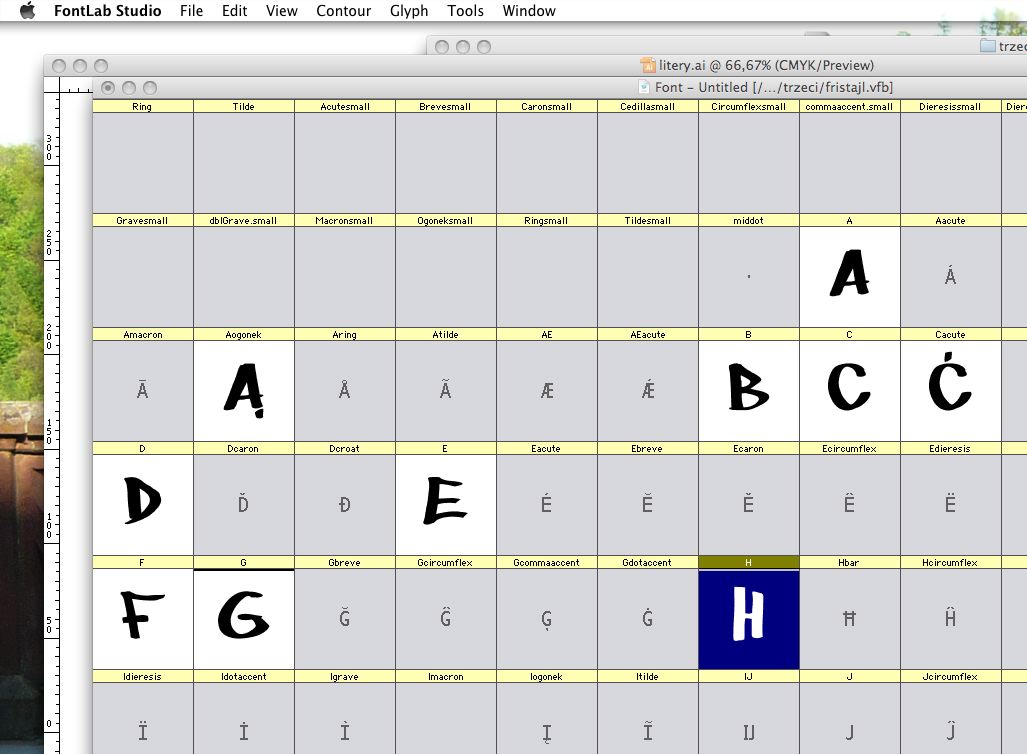This screenshot has width=1027, height=754.
Task: Click the fristajl.vfb file icon in title
Action: click(x=644, y=87)
